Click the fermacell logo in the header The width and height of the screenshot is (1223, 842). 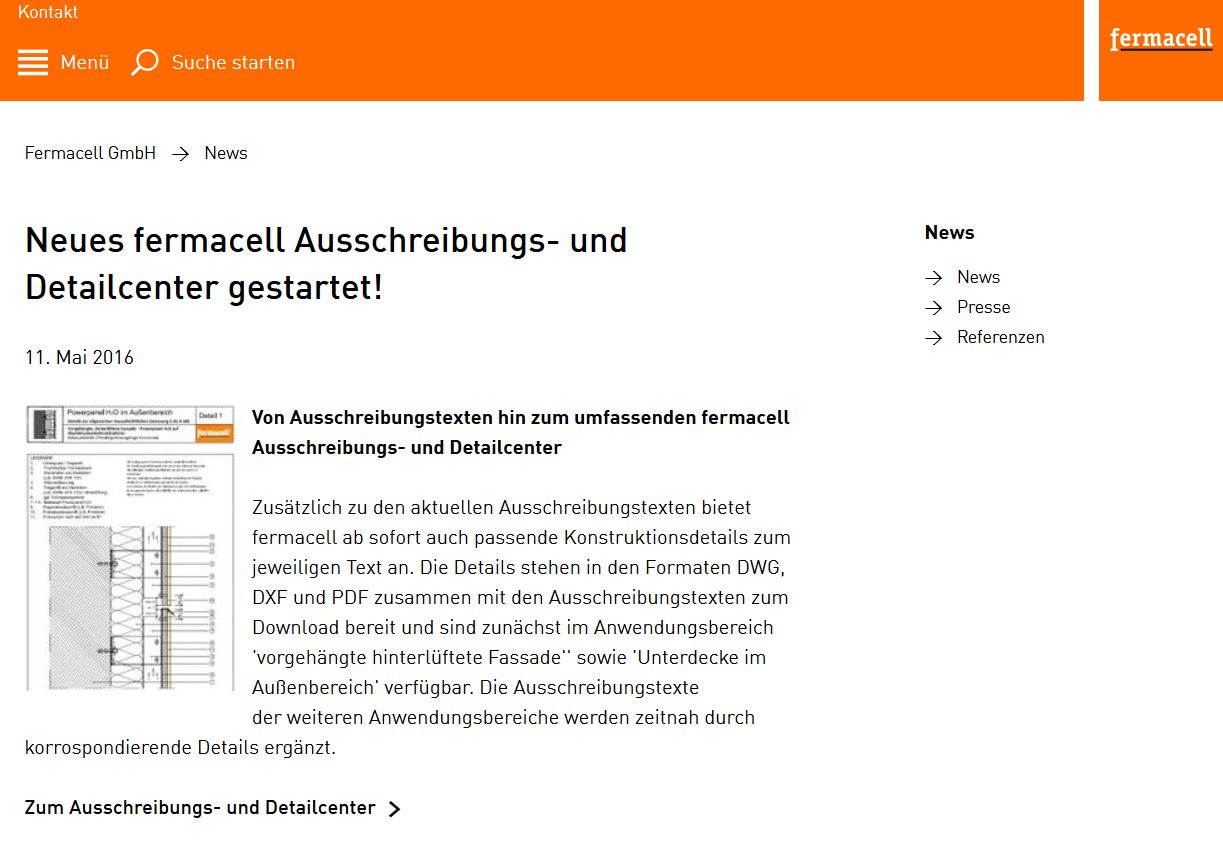coord(1160,40)
